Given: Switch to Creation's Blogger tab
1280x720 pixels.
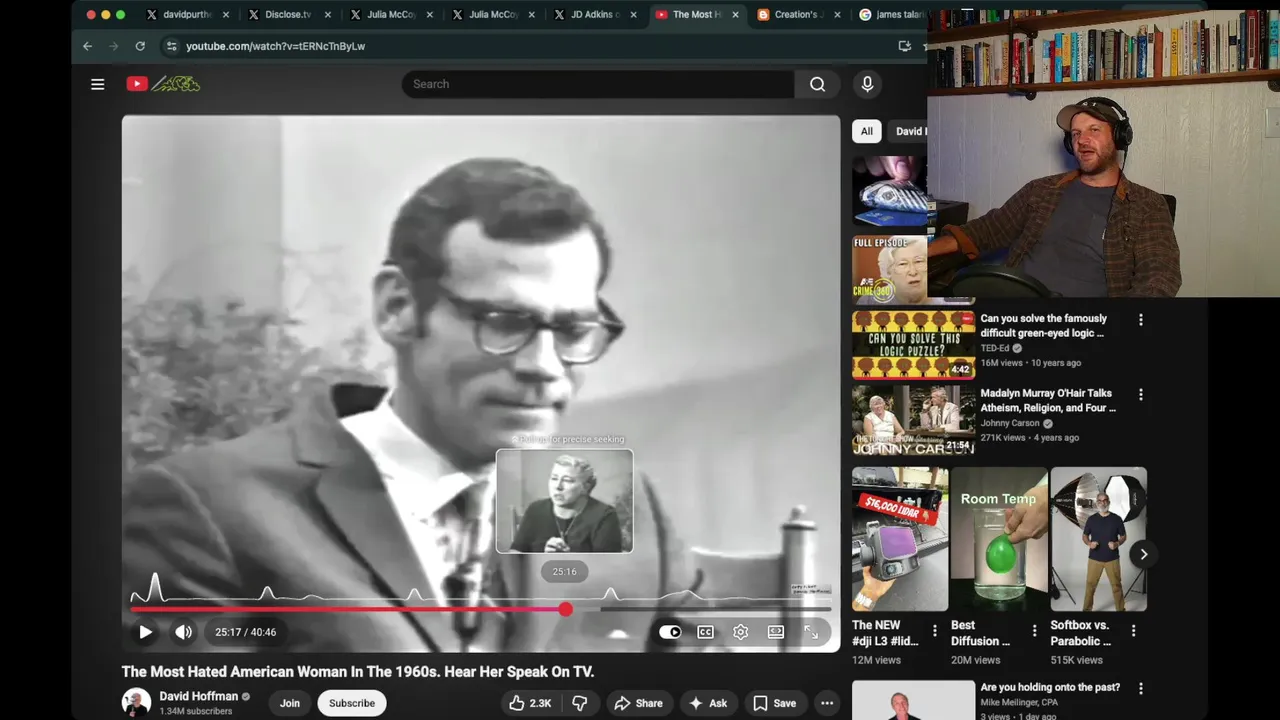Looking at the screenshot, I should click(798, 15).
